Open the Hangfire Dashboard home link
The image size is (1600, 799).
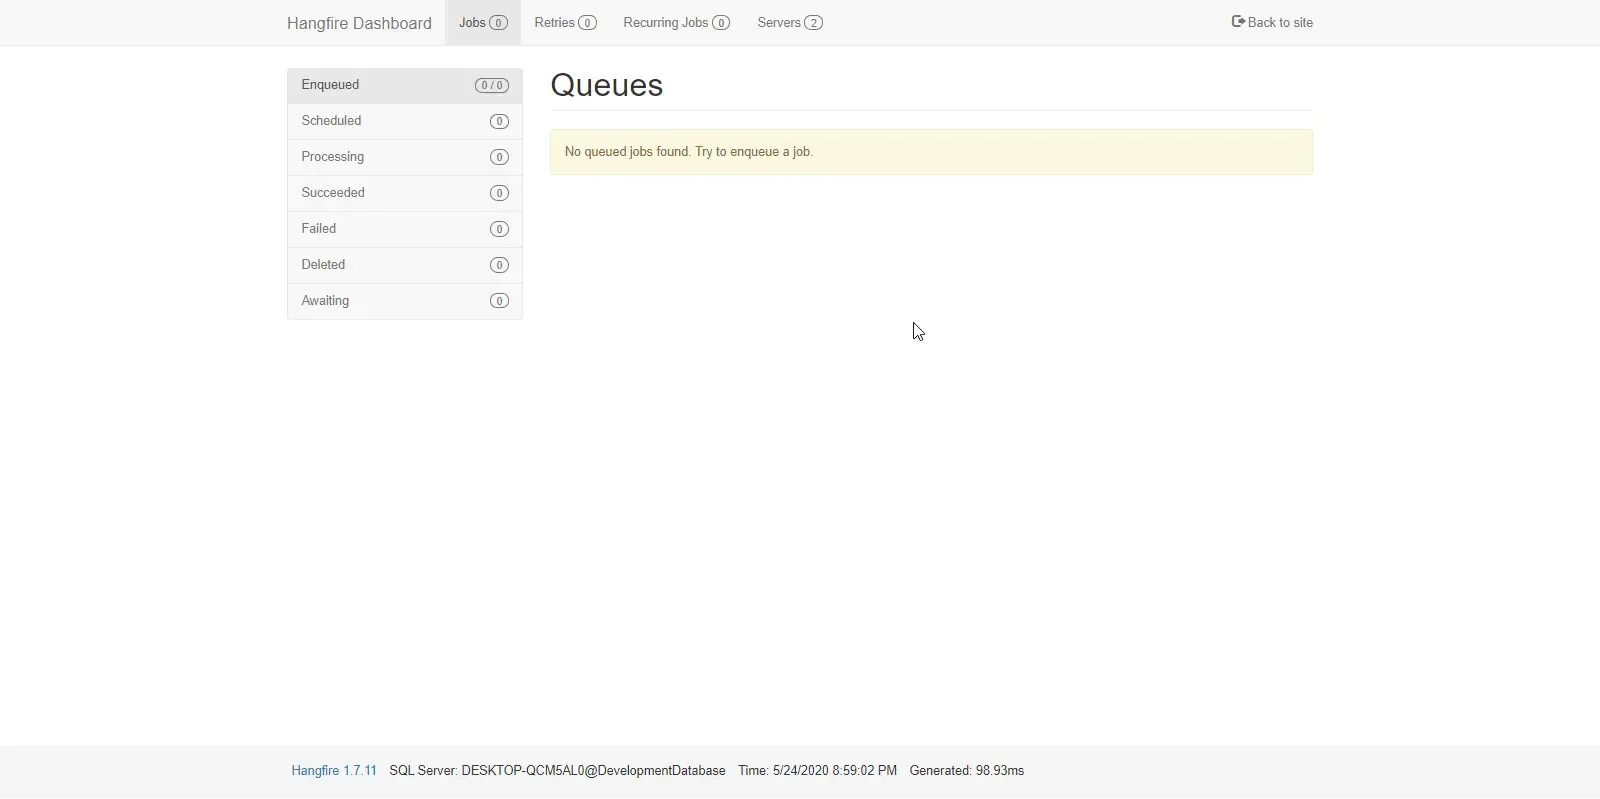point(359,23)
